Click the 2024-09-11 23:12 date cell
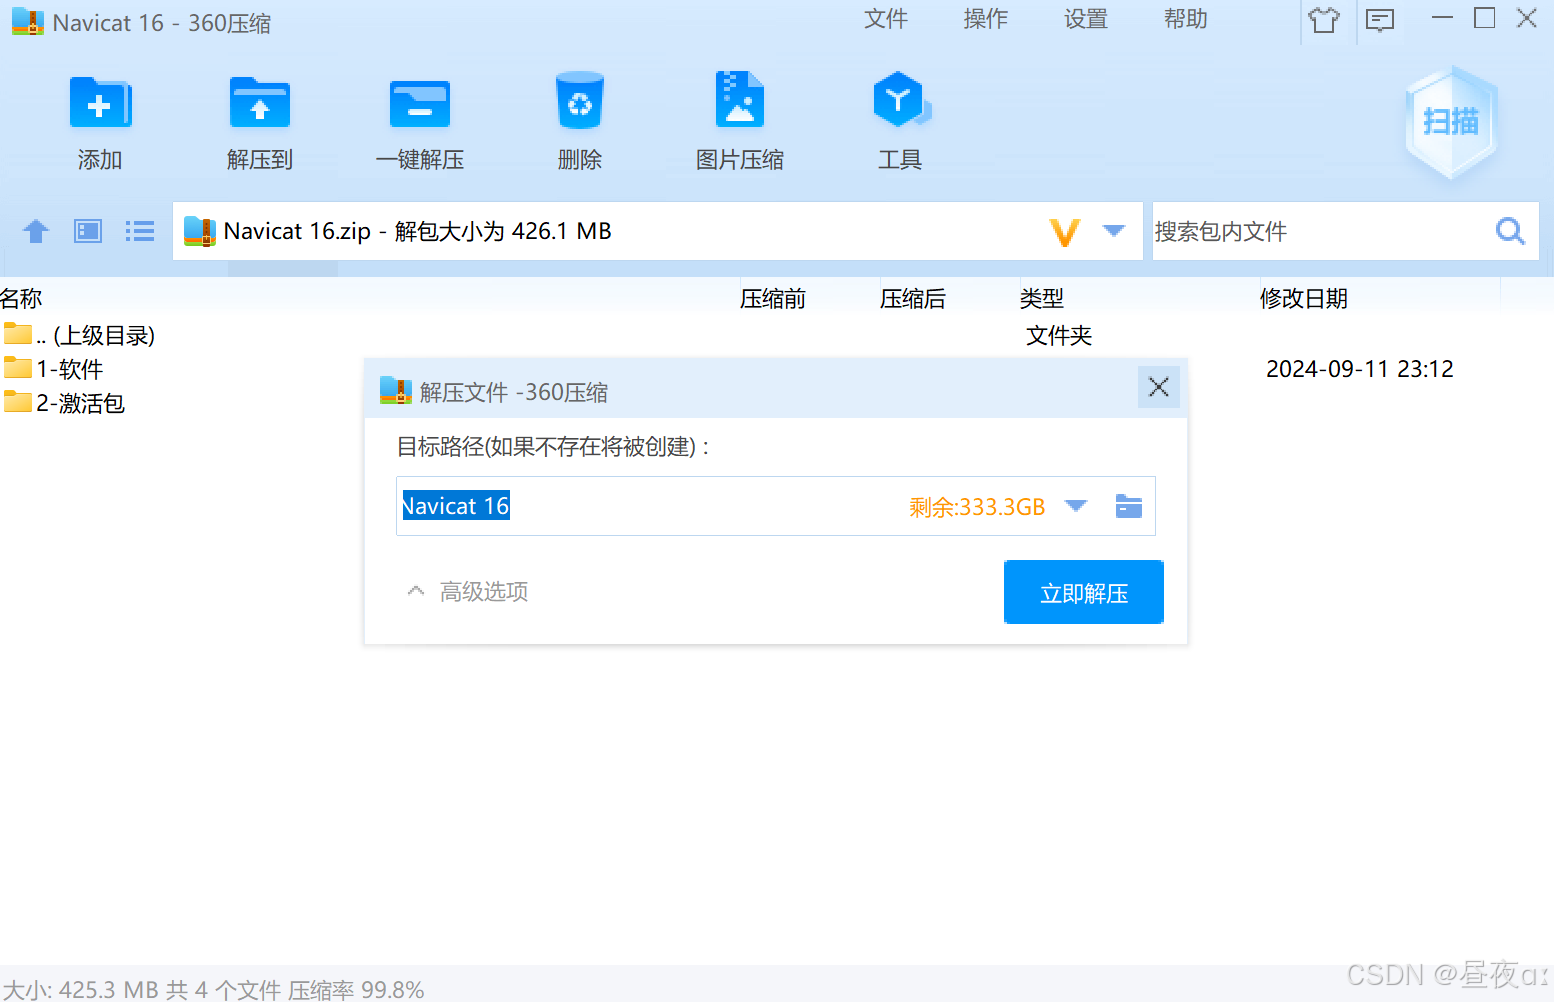 [x=1360, y=369]
